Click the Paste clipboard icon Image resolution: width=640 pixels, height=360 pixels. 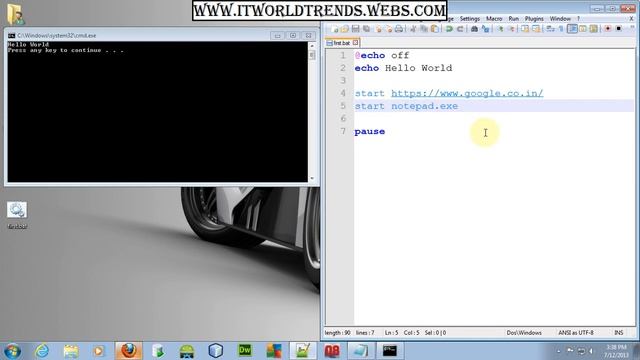(x=435, y=29)
